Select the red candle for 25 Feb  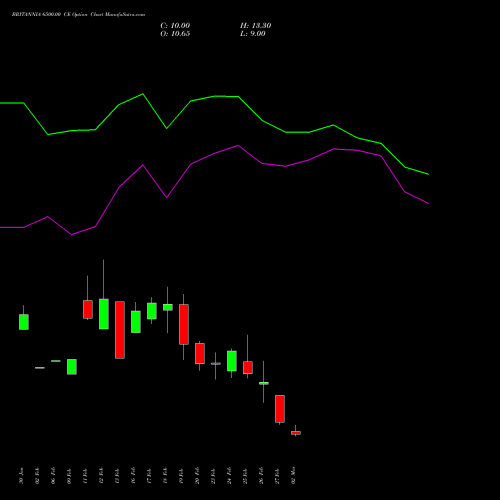click(x=248, y=367)
